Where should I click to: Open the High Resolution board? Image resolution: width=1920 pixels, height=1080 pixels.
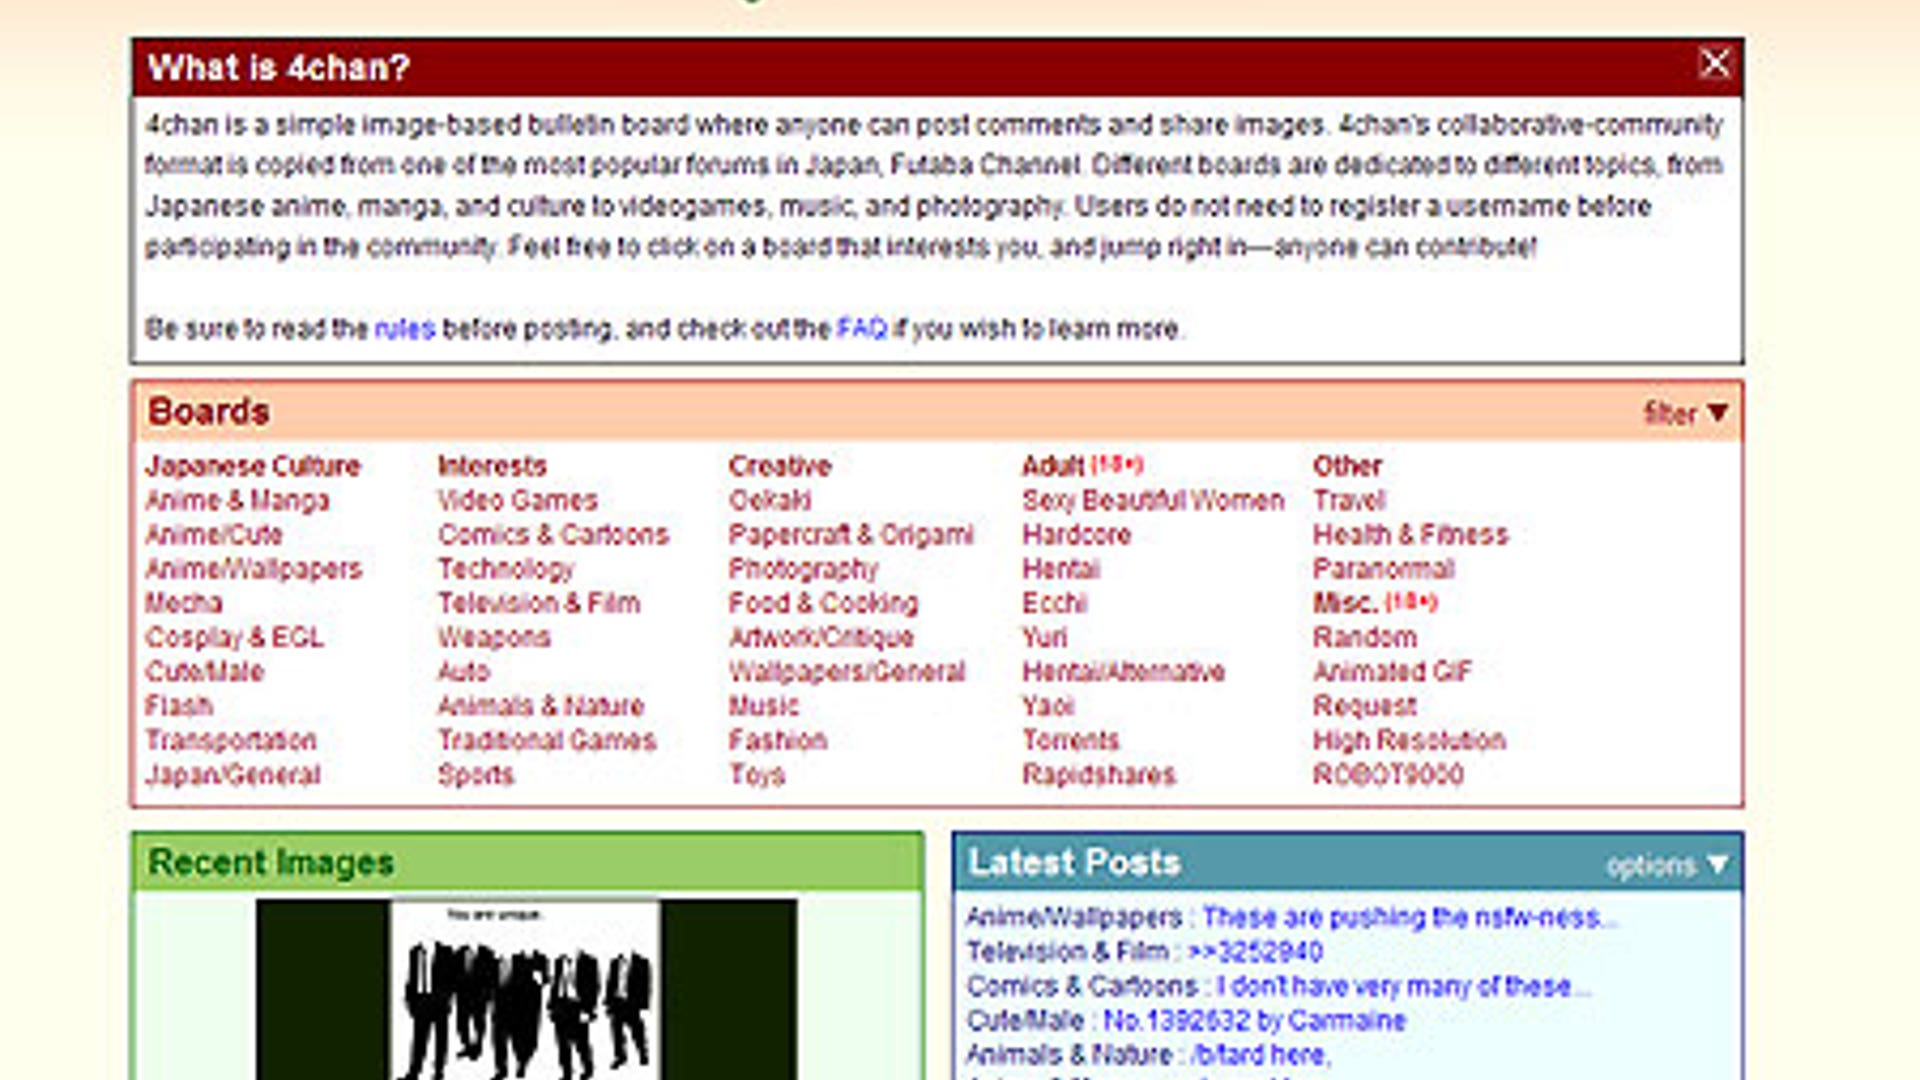tap(1410, 740)
